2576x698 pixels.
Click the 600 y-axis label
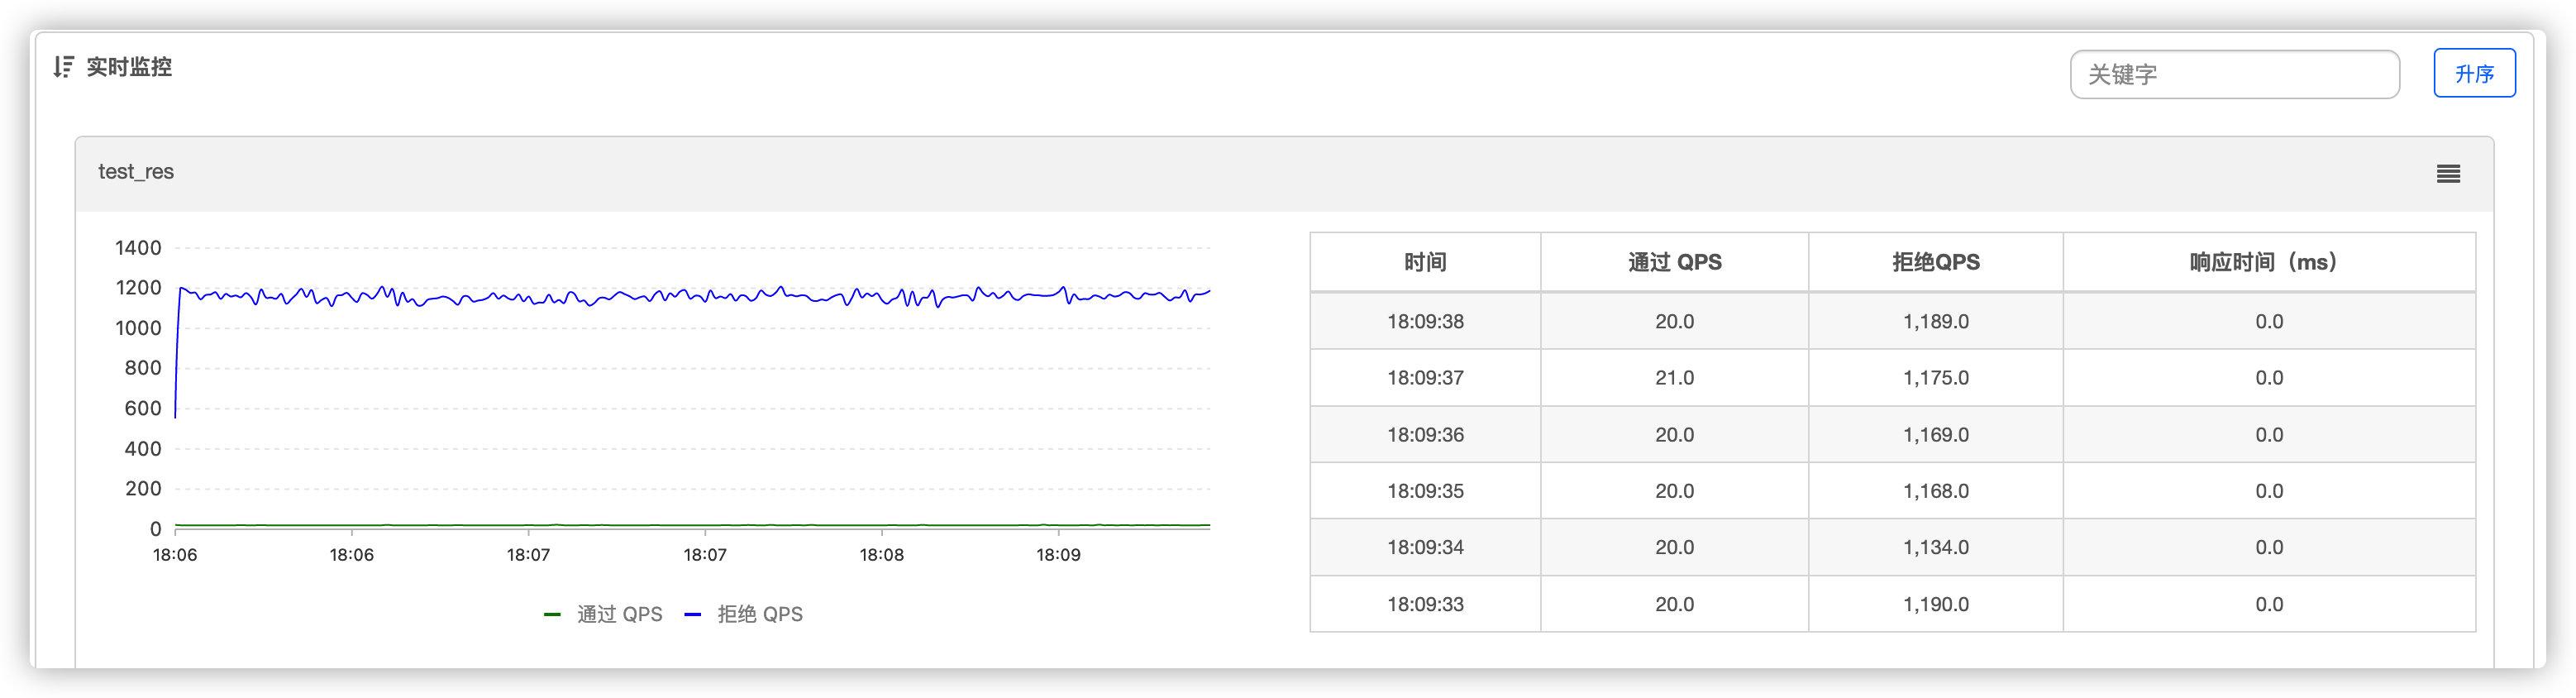point(143,408)
